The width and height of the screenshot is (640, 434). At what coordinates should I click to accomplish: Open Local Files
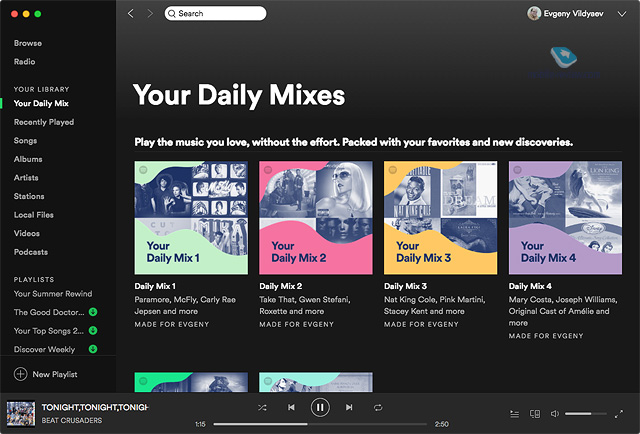click(33, 215)
